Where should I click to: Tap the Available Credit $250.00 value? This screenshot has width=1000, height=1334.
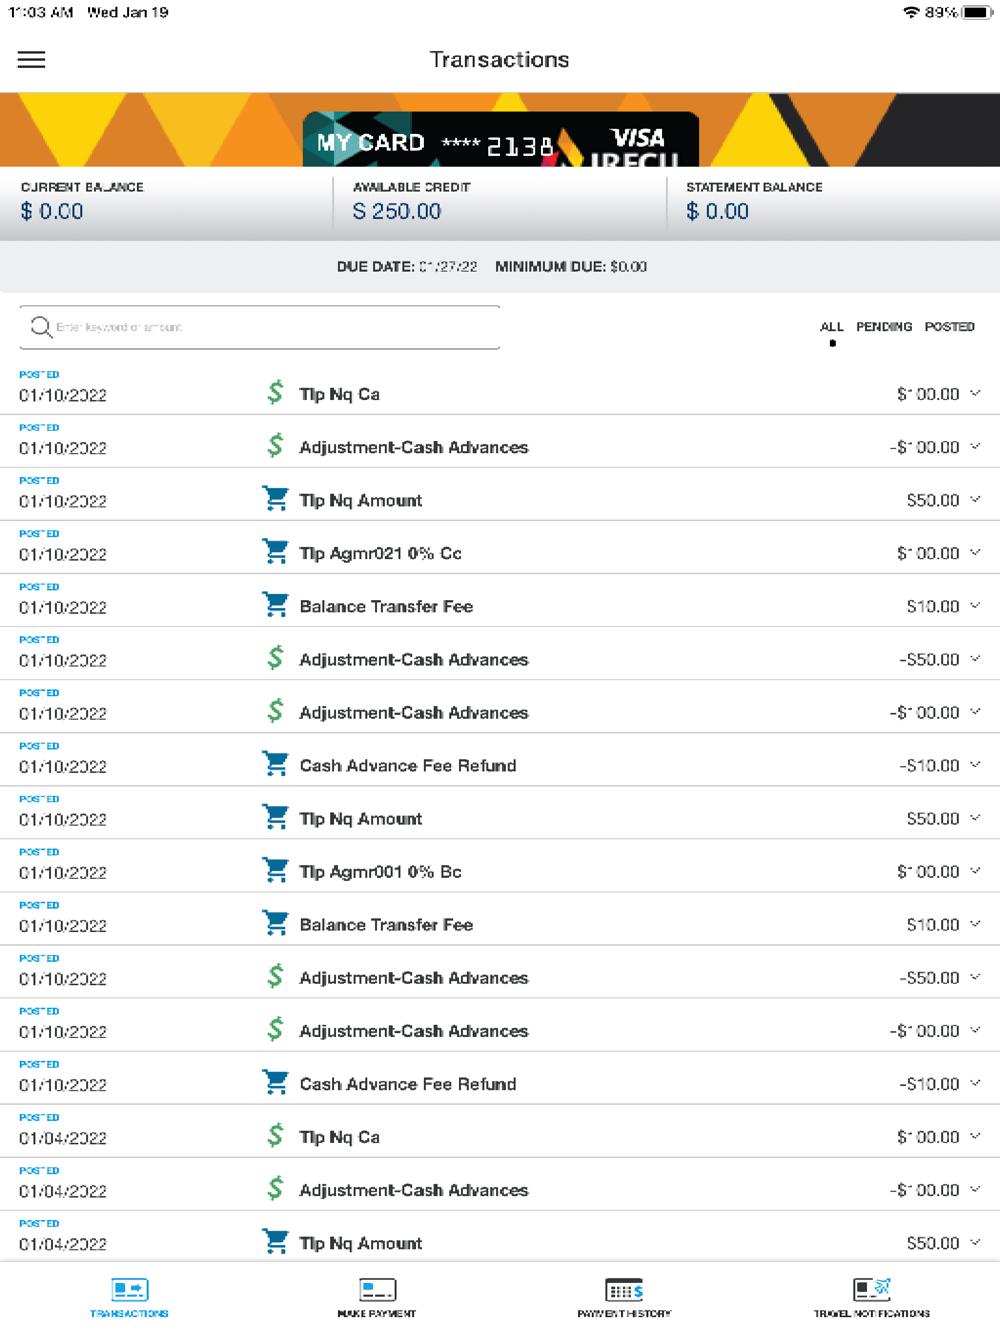[397, 211]
